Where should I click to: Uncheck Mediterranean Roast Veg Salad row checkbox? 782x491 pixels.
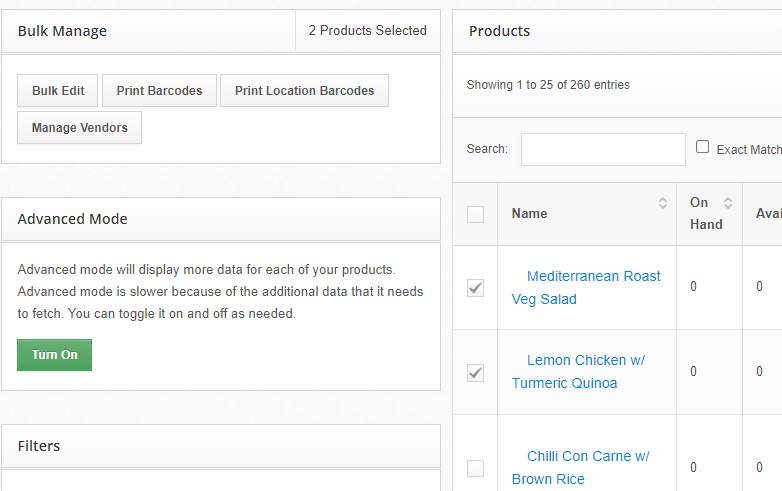476,288
